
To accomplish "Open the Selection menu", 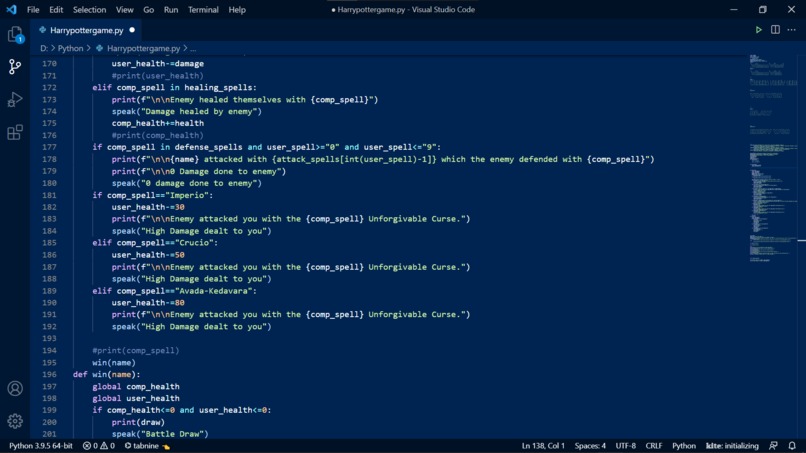I will click(89, 10).
